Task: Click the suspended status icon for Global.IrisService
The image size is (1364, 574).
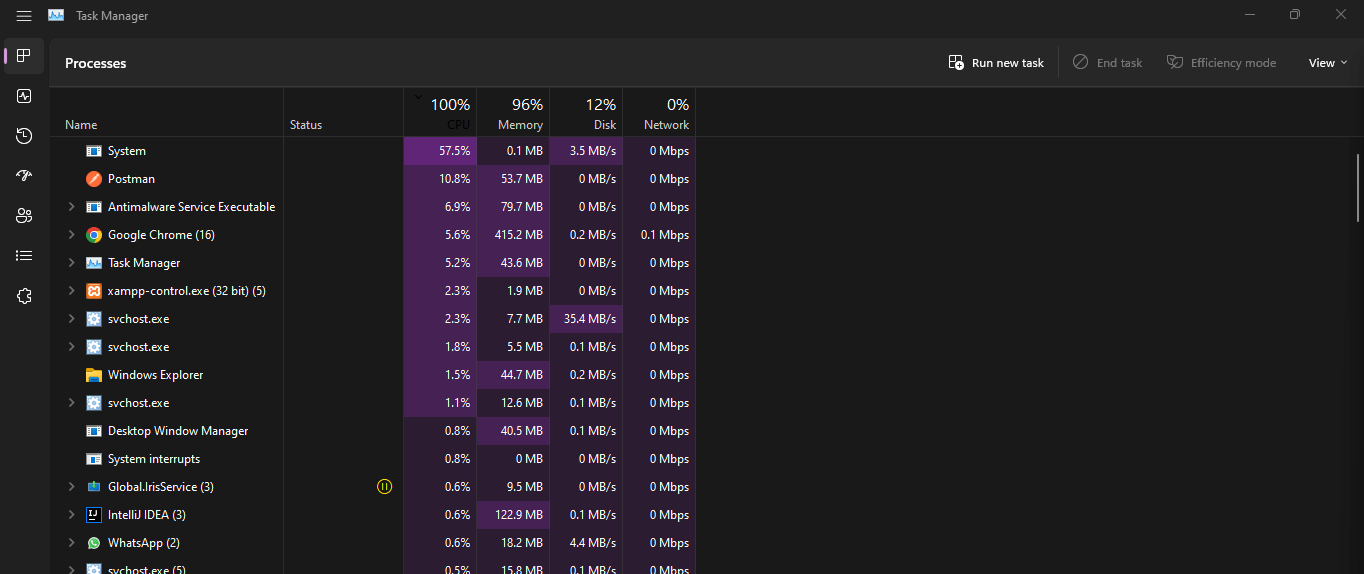Action: click(385, 487)
